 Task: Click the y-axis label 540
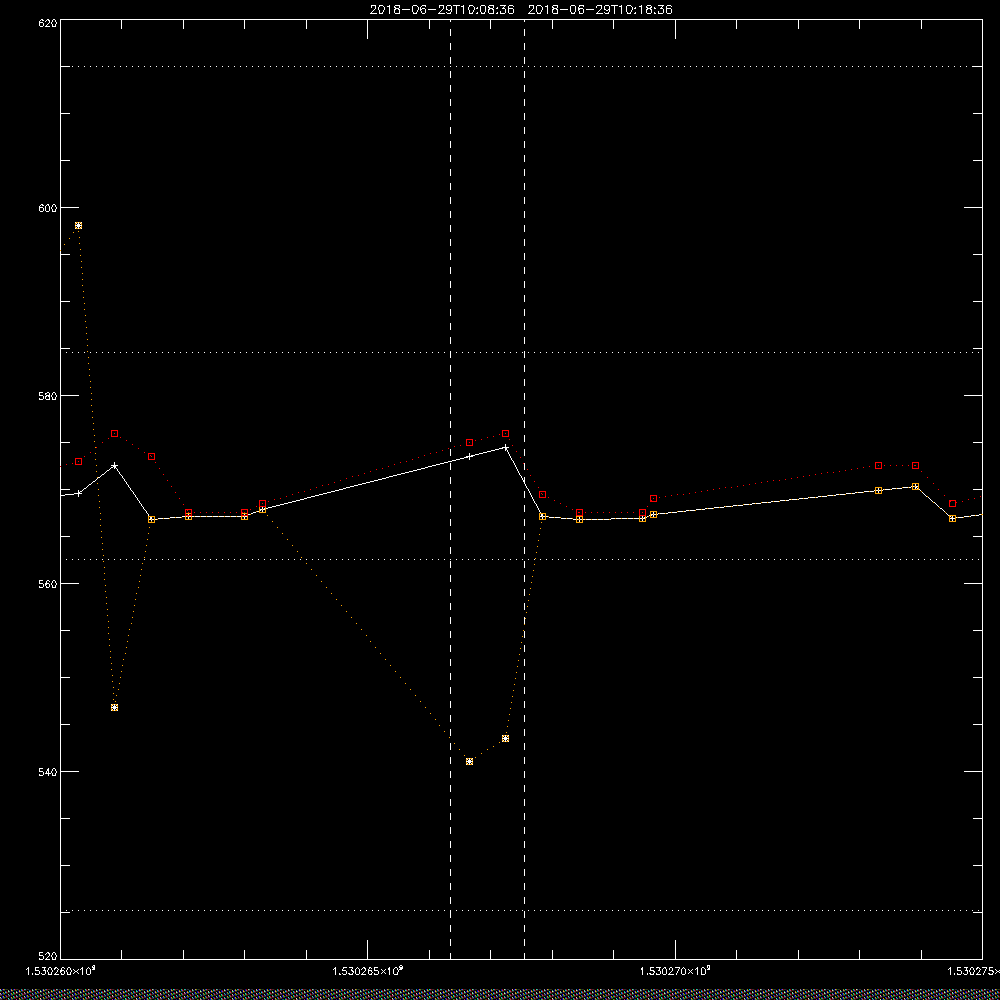[x=48, y=772]
